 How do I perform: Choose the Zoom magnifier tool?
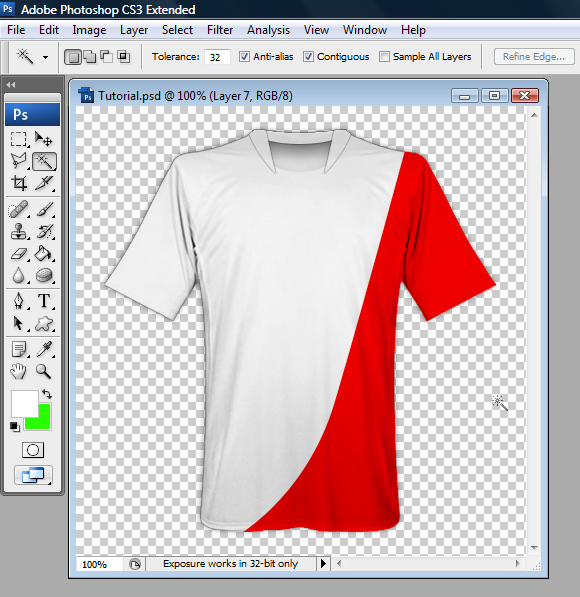[44, 371]
